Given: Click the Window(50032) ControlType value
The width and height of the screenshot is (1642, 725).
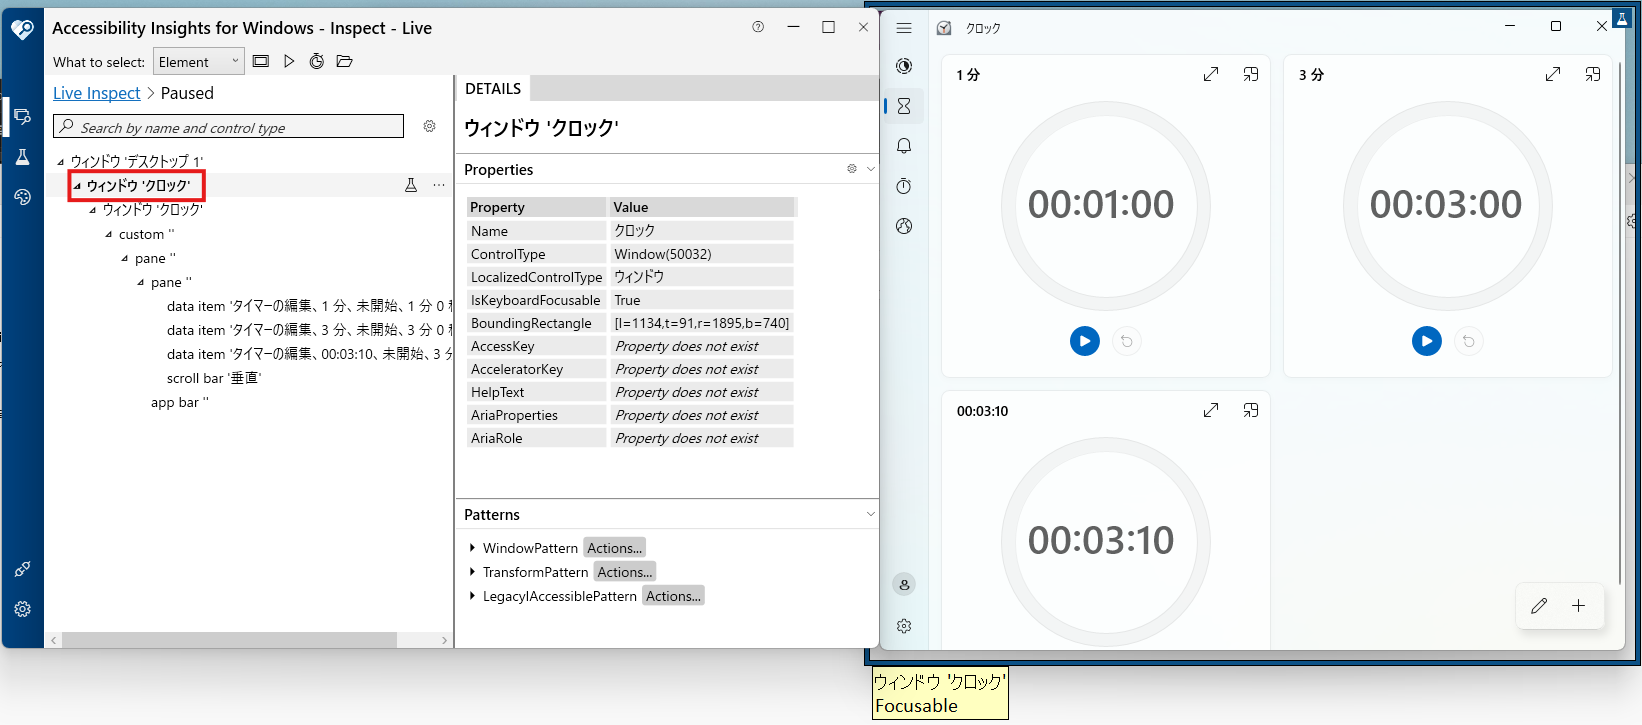Looking at the screenshot, I should pos(702,254).
